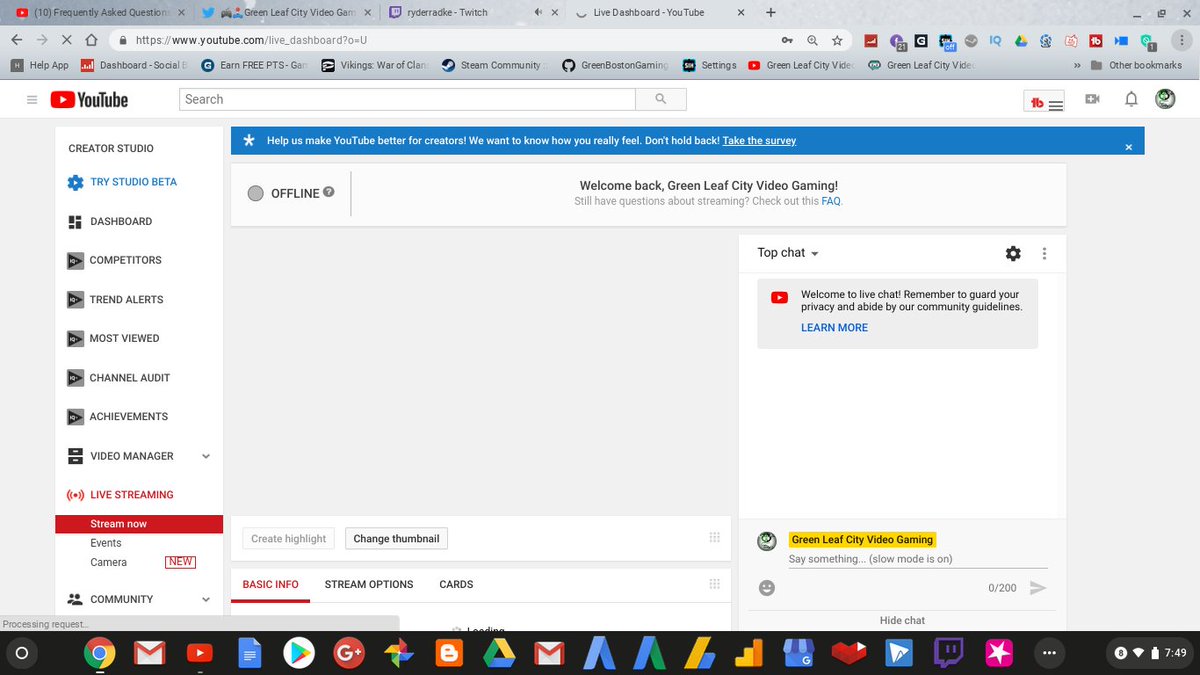The width and height of the screenshot is (1200, 675).
Task: Switch to the Stream Options tab
Action: click(x=369, y=584)
